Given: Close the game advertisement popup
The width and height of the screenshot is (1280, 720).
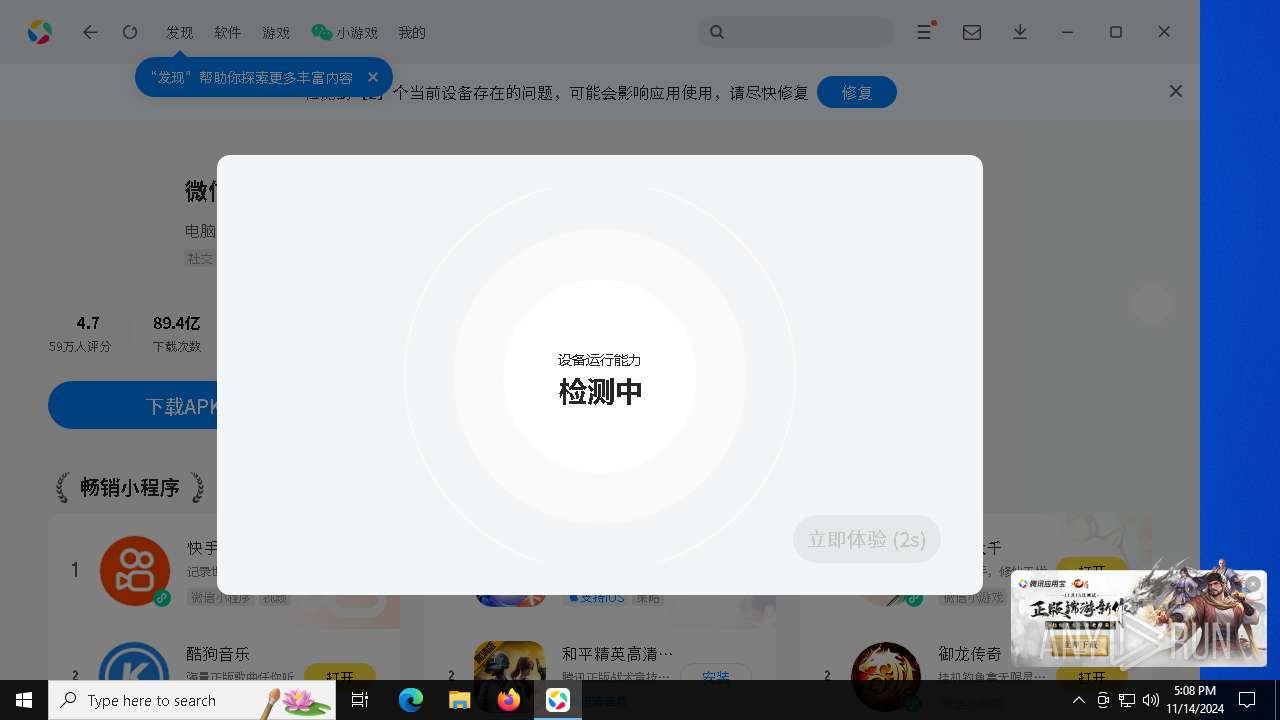Looking at the screenshot, I should tap(1252, 584).
